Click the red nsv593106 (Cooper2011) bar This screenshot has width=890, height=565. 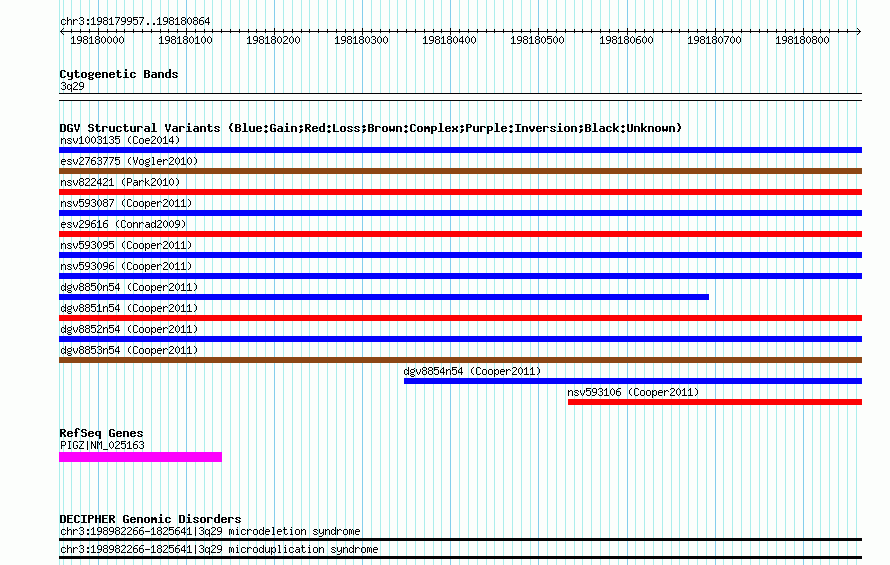pyautogui.click(x=715, y=402)
